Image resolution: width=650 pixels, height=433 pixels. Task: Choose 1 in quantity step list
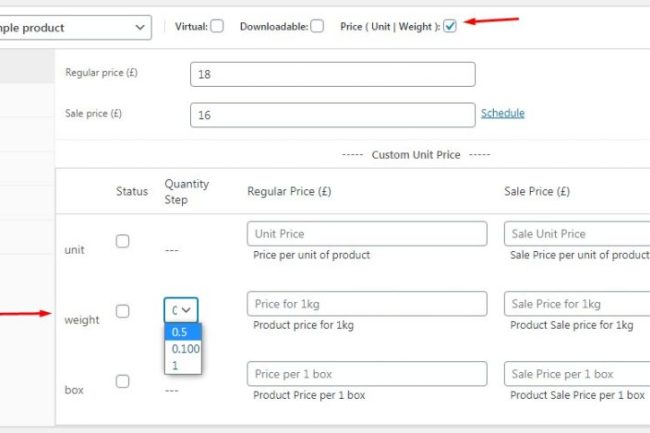176,365
